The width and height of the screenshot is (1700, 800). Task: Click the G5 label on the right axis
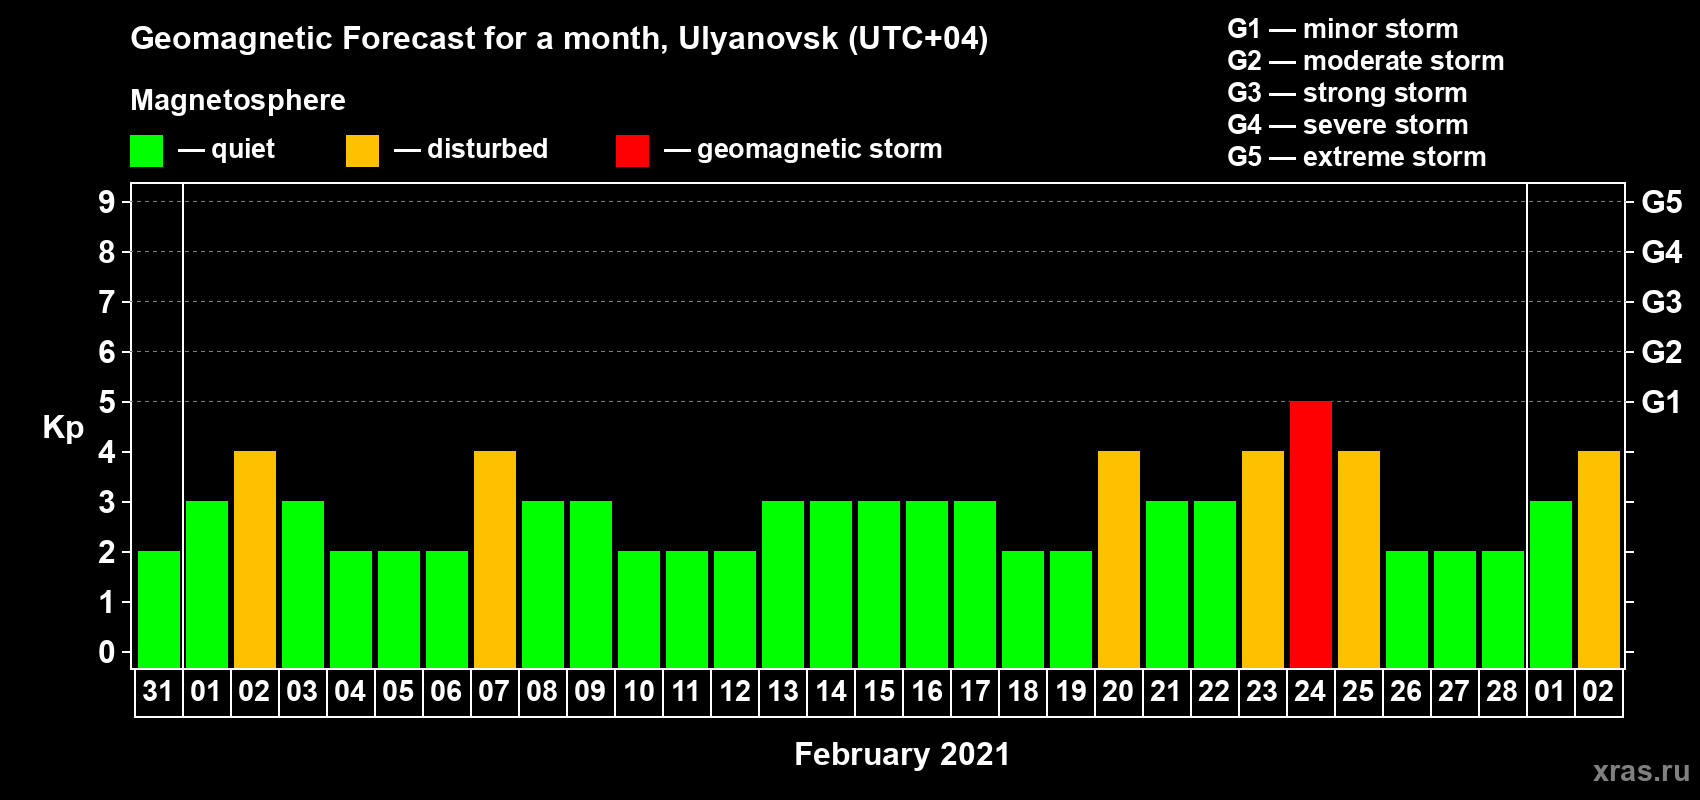point(1661,202)
